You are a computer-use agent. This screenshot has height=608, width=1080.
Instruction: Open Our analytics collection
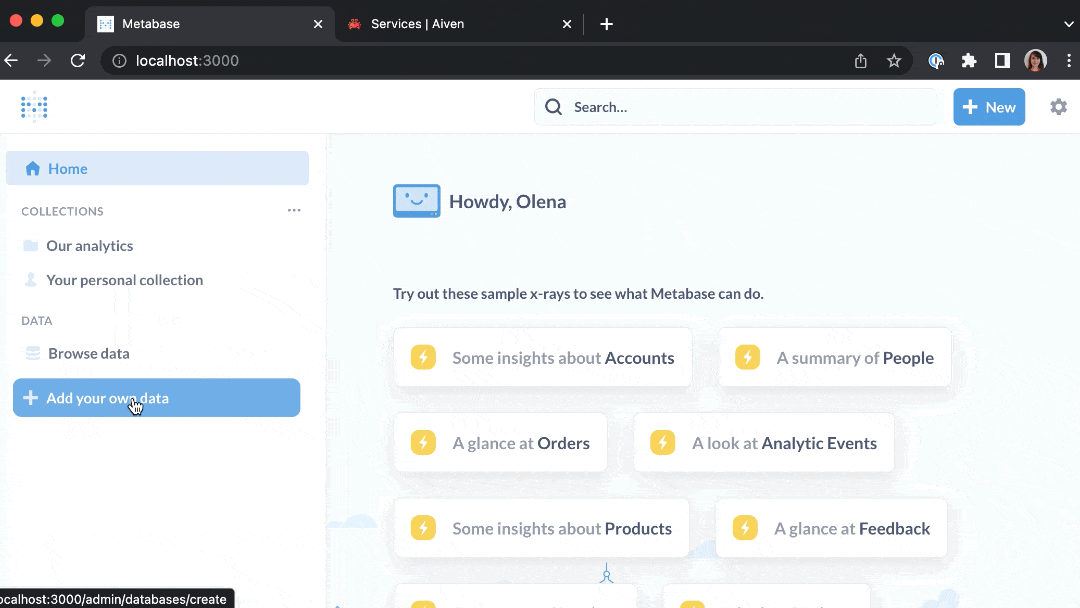[90, 246]
